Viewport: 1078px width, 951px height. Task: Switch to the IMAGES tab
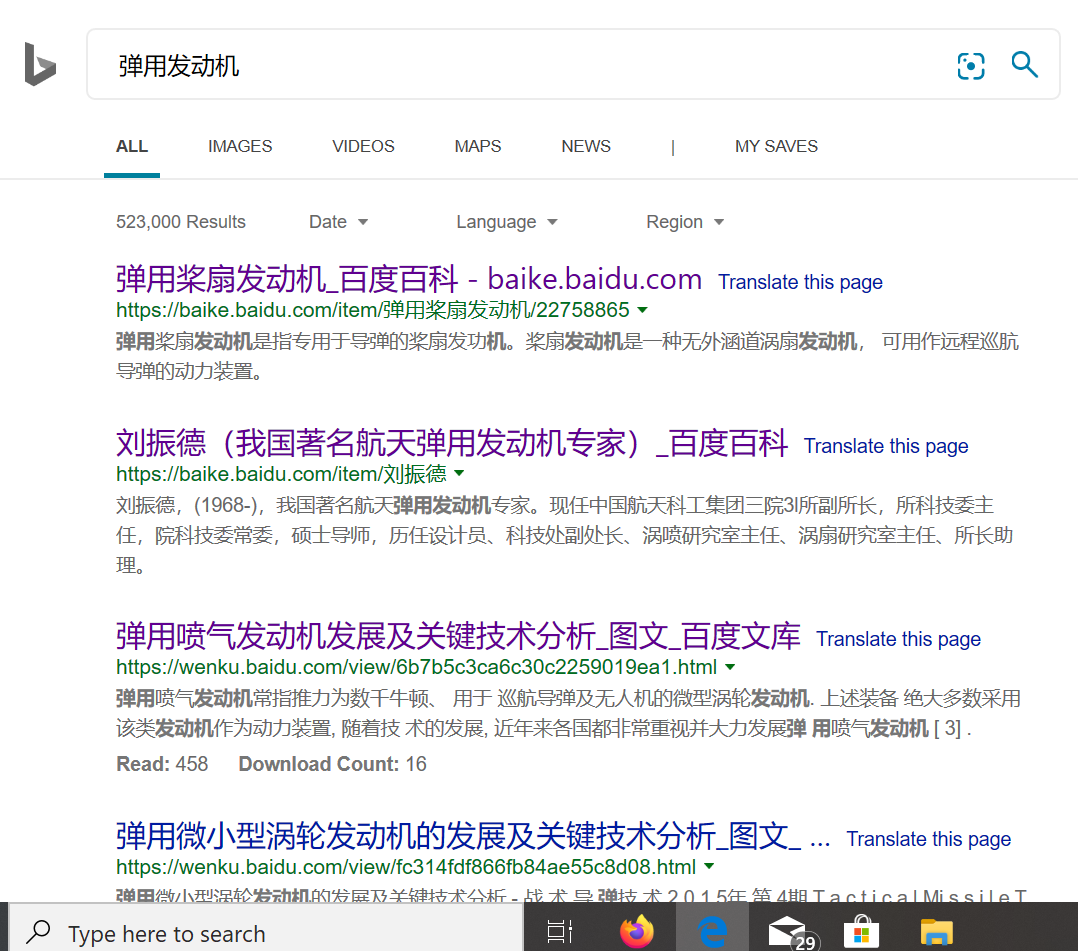(240, 146)
